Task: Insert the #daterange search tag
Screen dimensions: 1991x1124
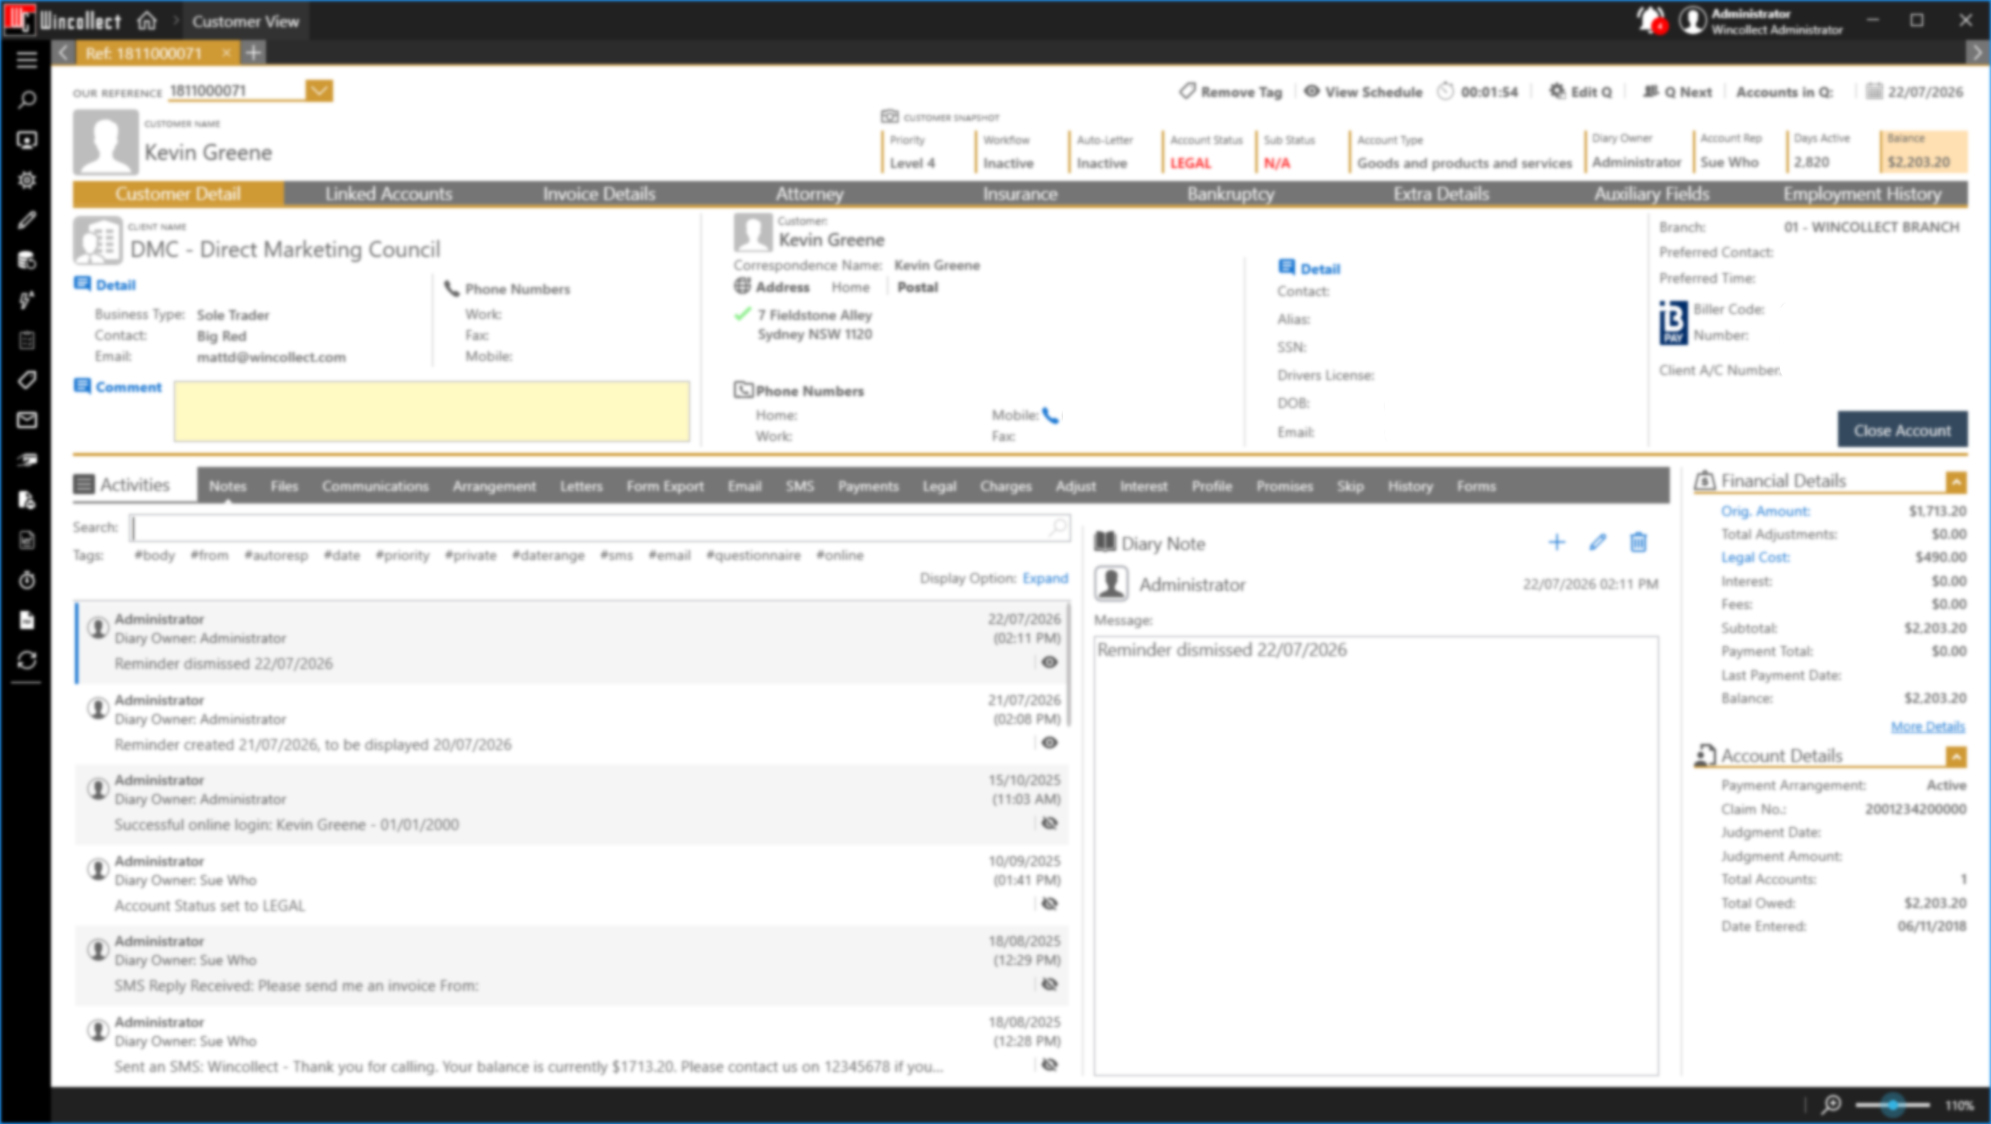Action: (548, 555)
